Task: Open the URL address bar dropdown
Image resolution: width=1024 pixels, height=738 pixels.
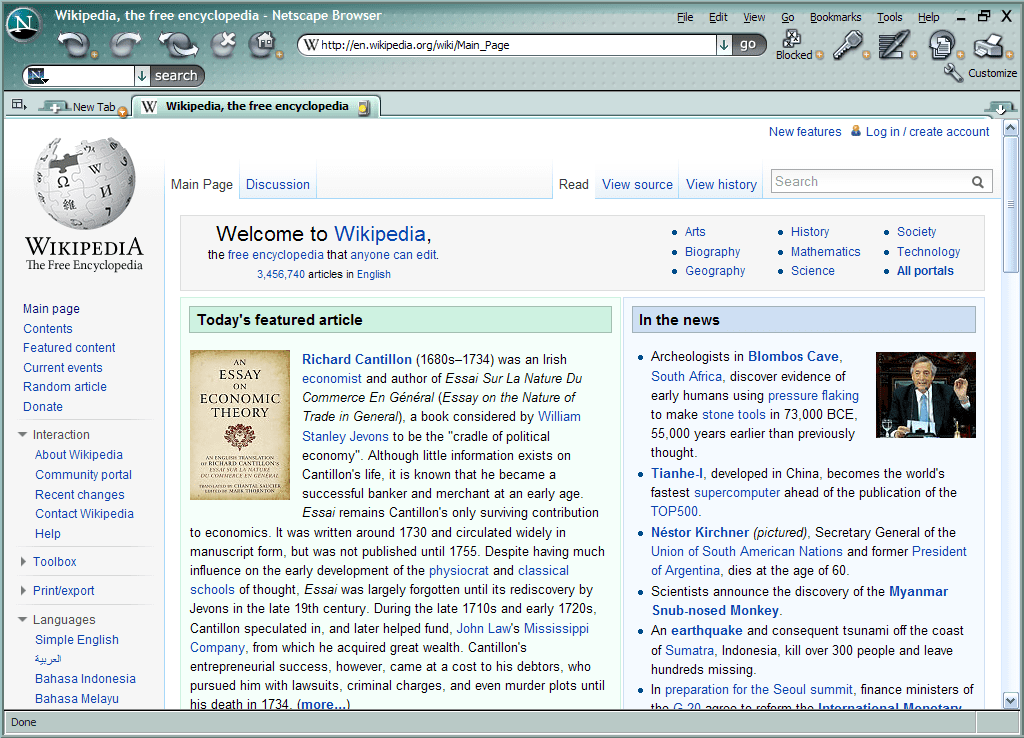Action: coord(723,44)
